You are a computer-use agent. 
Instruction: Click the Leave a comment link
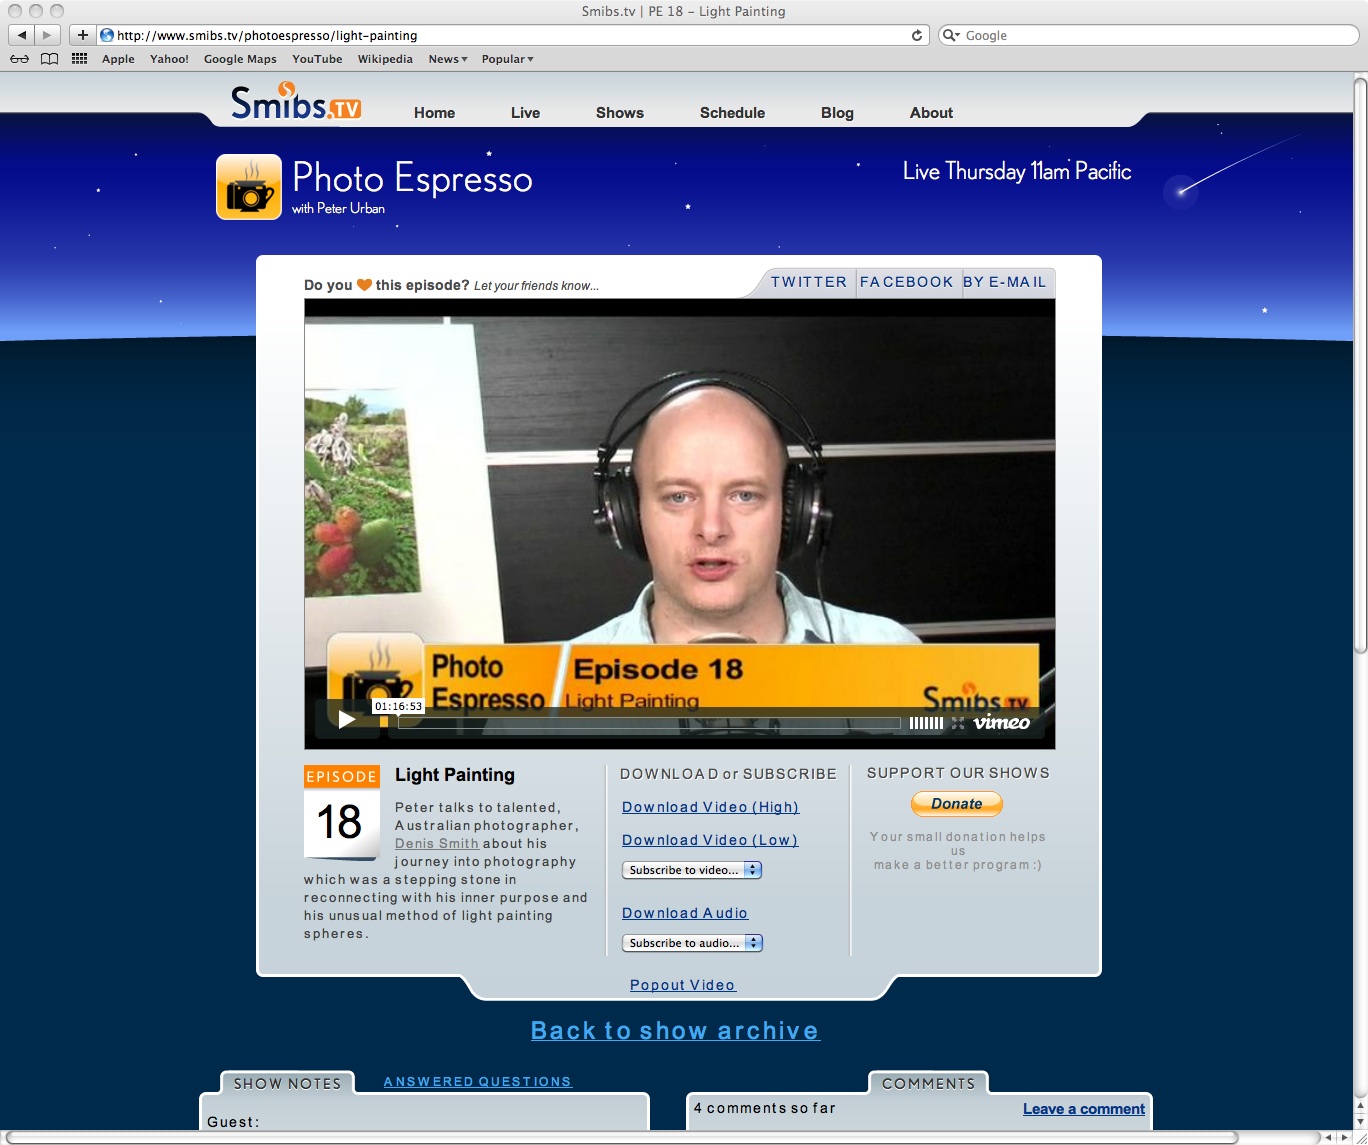point(1084,1109)
